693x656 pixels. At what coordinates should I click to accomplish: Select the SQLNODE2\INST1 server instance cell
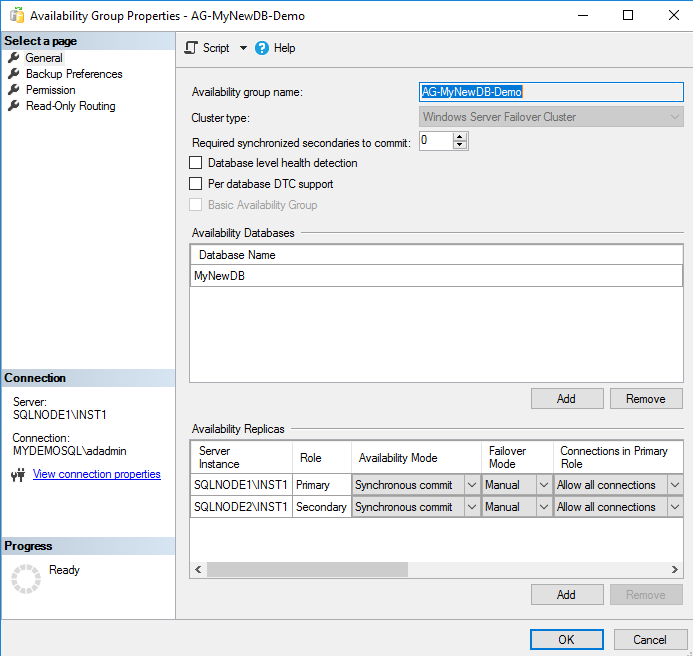click(x=241, y=507)
